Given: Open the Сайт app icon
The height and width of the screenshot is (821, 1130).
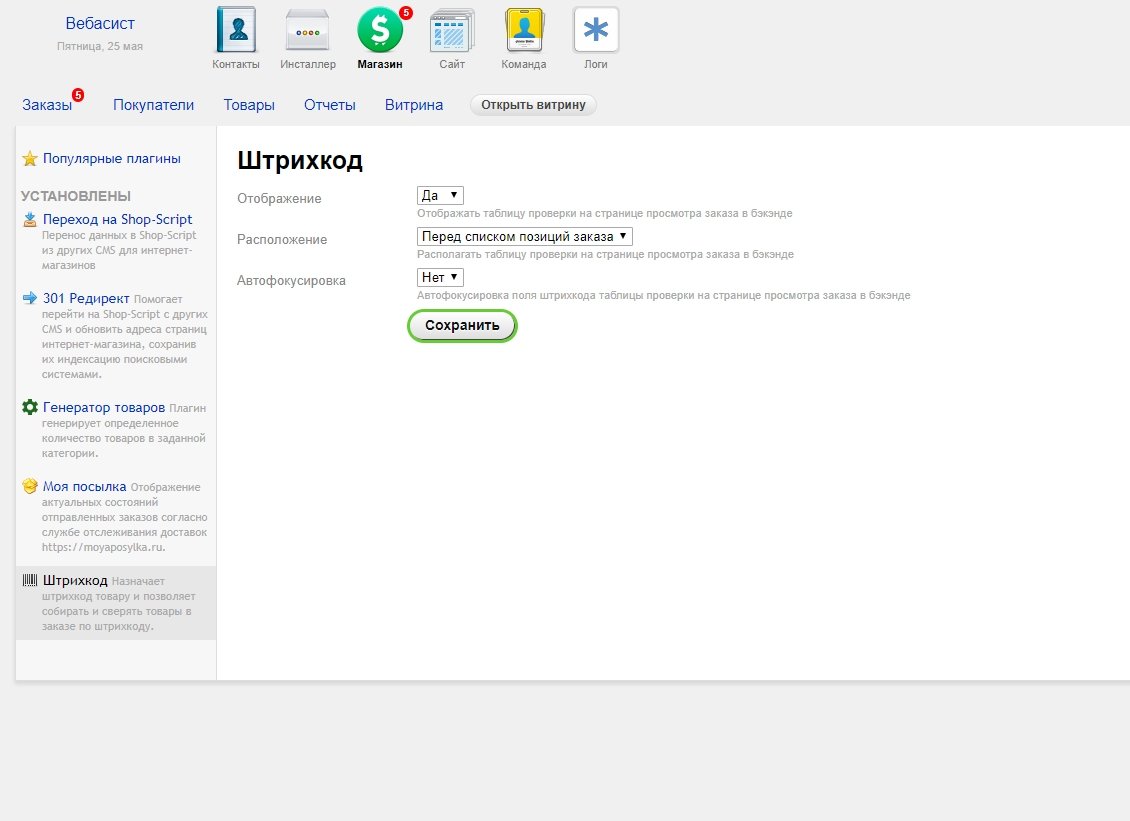Looking at the screenshot, I should [x=452, y=30].
